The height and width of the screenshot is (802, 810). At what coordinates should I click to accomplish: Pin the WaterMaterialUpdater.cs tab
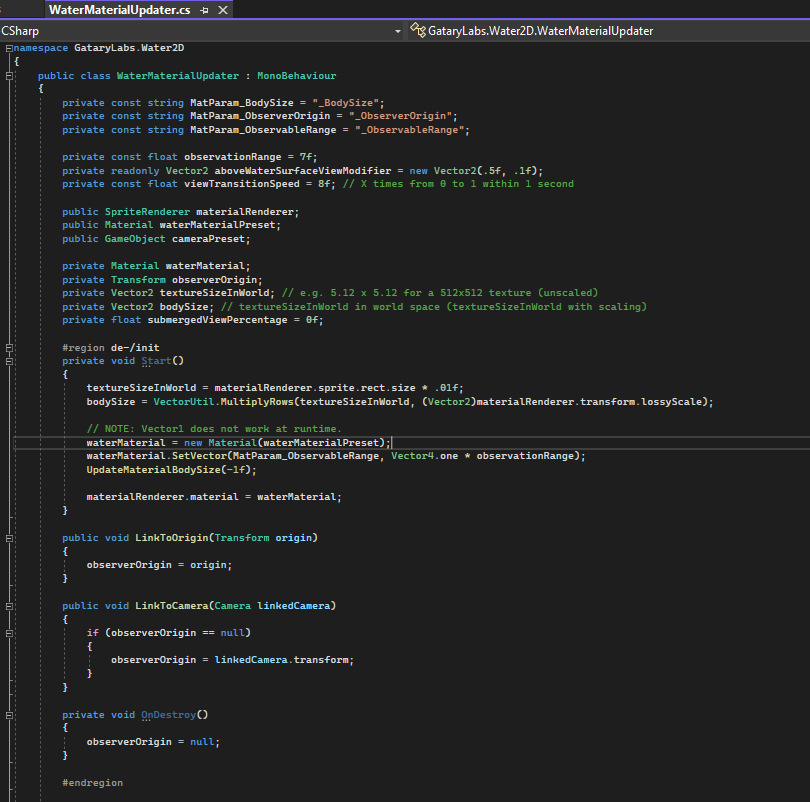coord(205,10)
